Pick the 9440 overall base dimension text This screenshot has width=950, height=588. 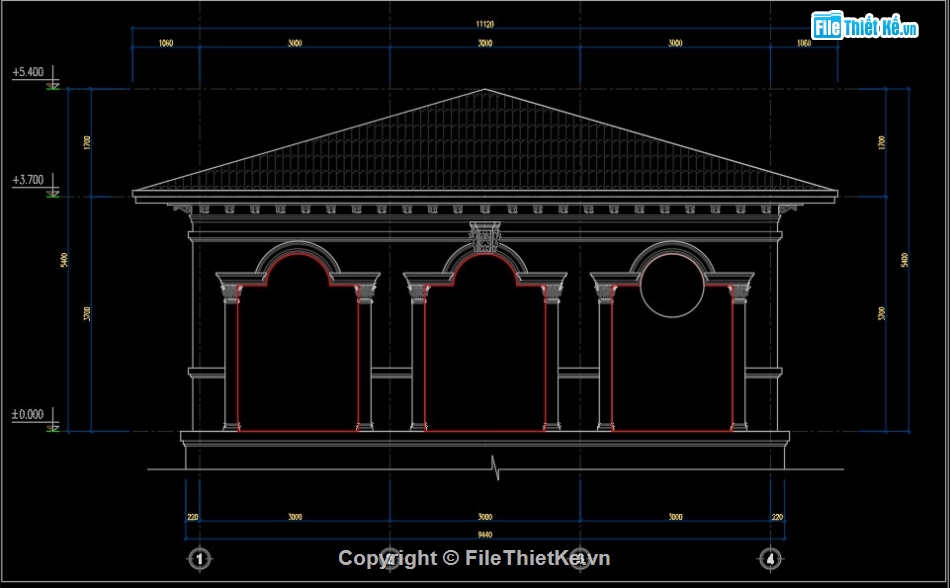485,535
